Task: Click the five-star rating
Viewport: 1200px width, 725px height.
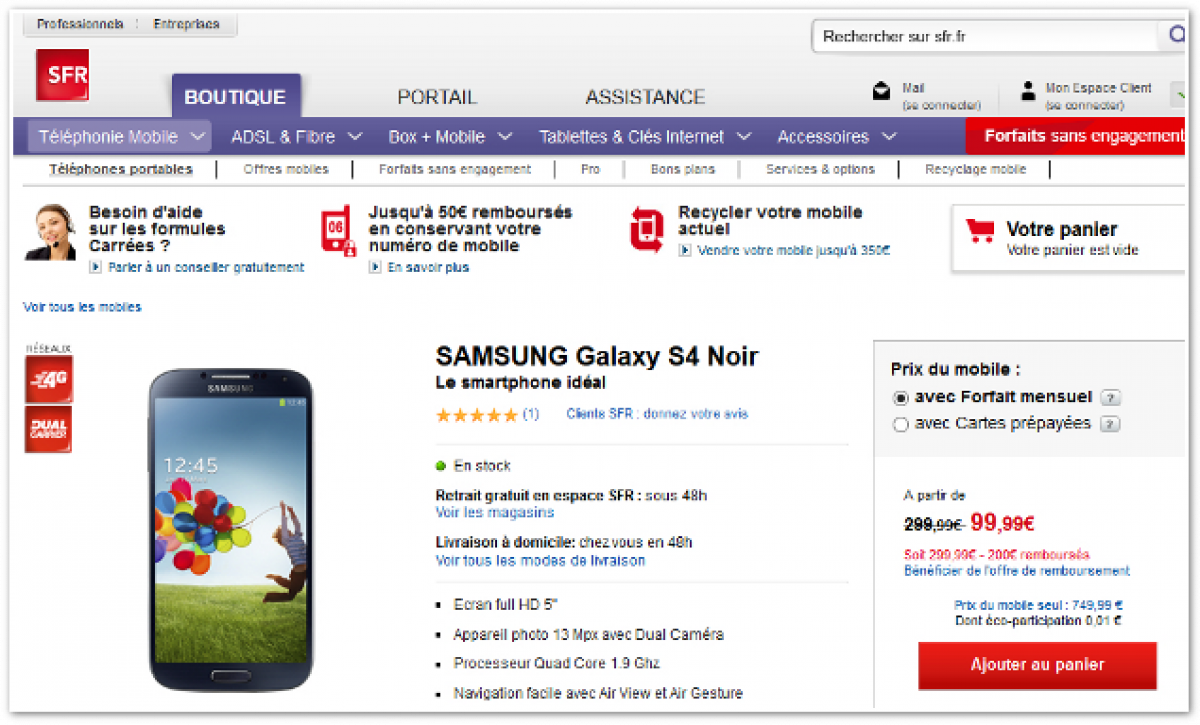Action: coord(477,415)
